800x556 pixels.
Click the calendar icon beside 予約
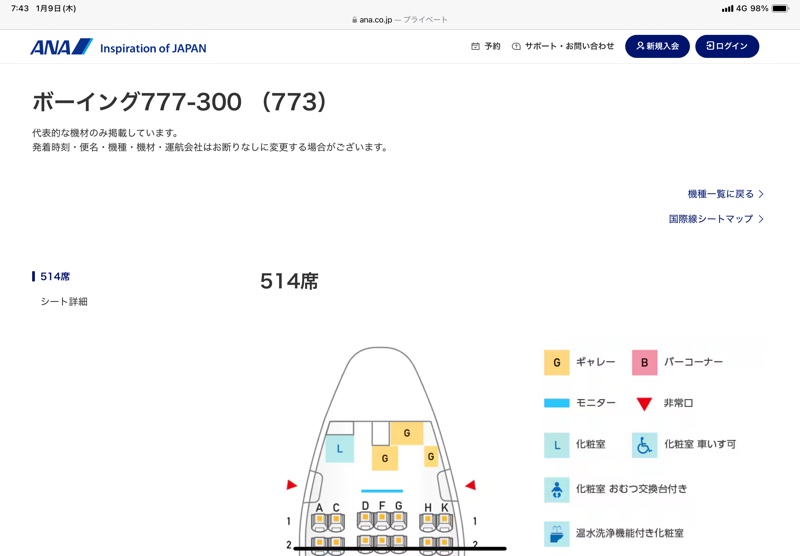476,46
